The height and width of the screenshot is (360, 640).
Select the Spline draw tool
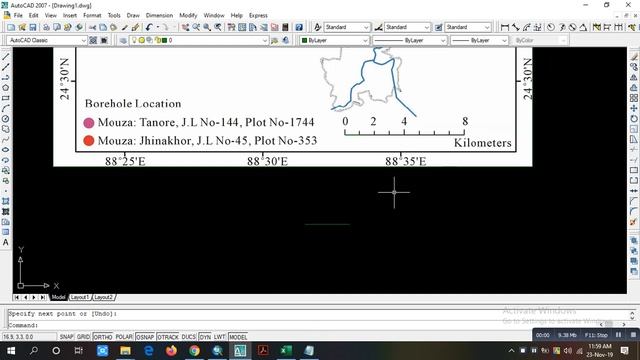point(6,139)
